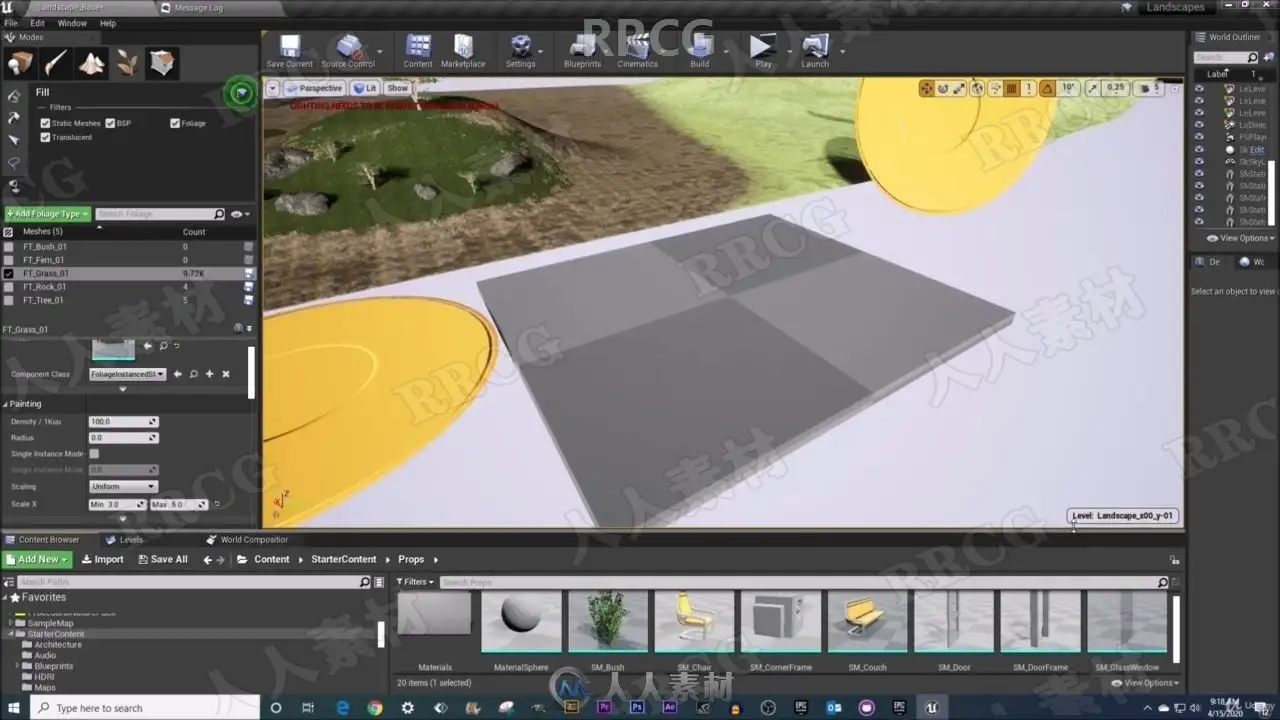Select Place mode in Modes panel
This screenshot has height=720, width=1280.
click(x=20, y=64)
